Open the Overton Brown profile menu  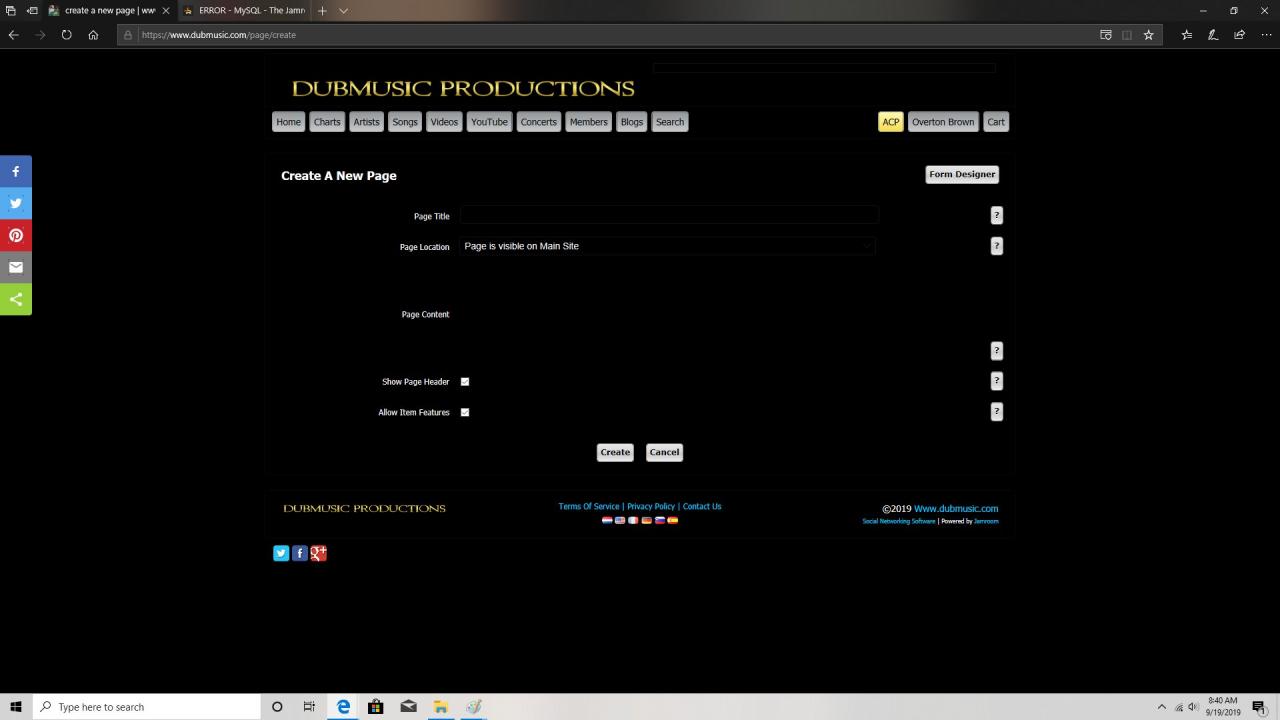pos(943,122)
